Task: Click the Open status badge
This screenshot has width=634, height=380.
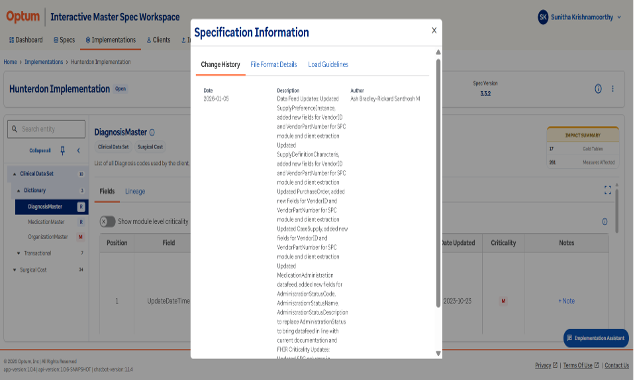Action: click(x=120, y=89)
